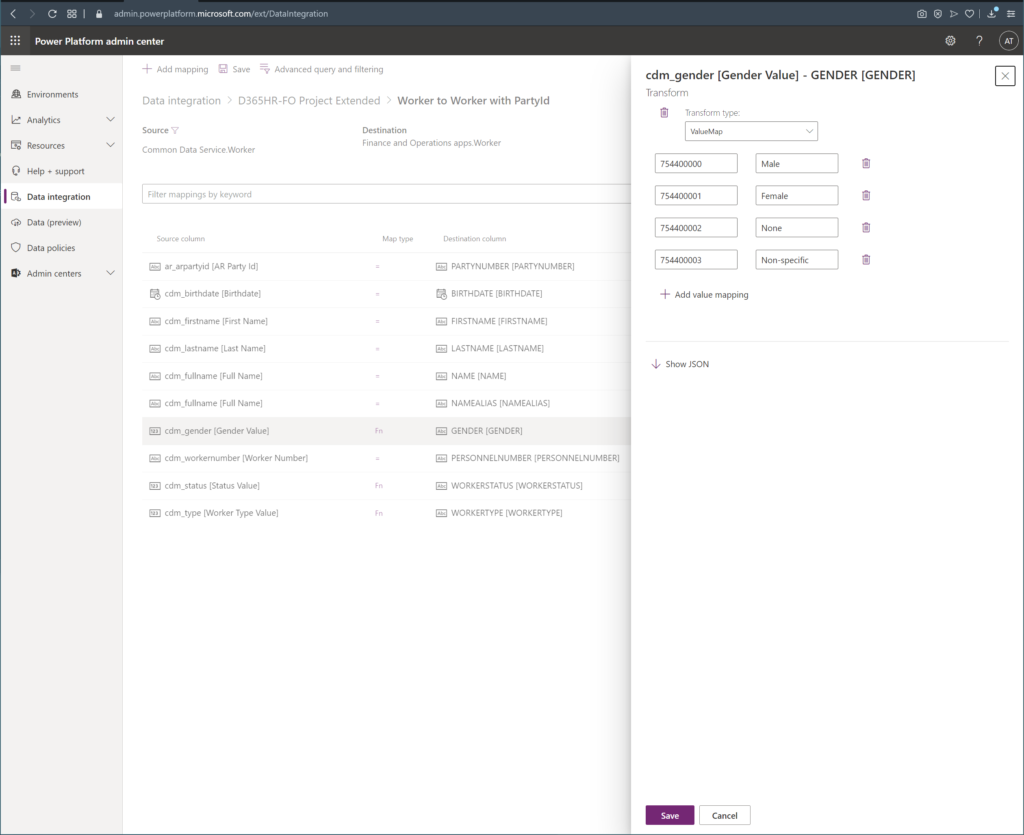Collapse the left navigation hamburger menu
Screen dimensions: 1024x835
tap(15, 68)
